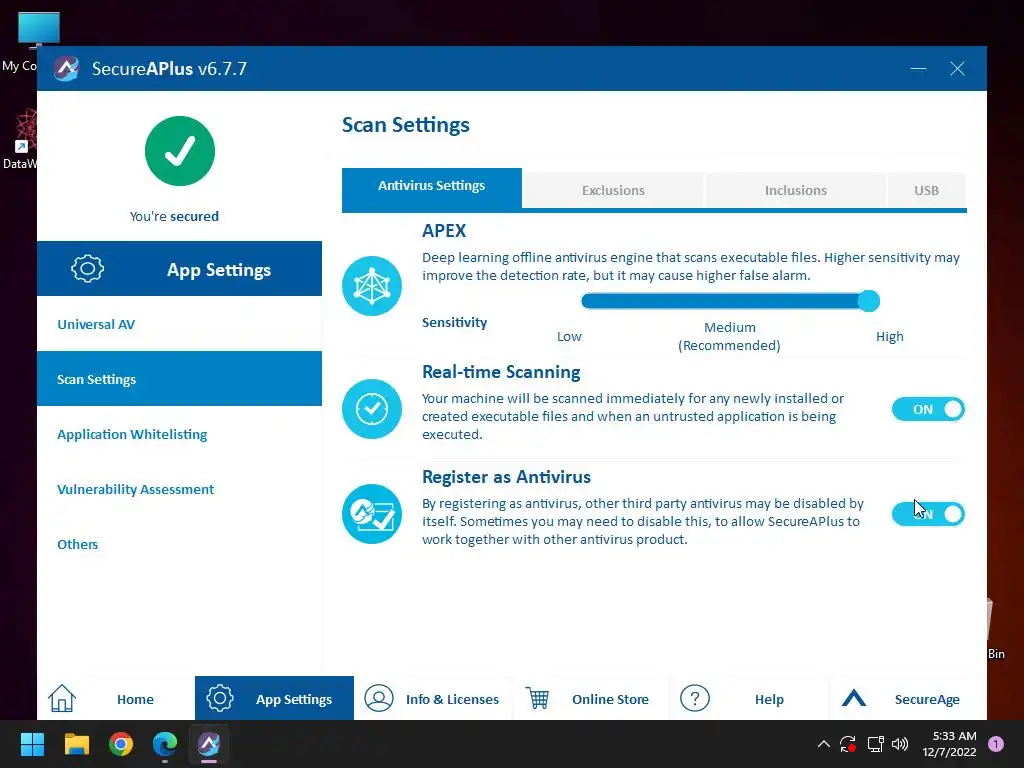The width and height of the screenshot is (1024, 768).
Task: Click the volume speaker tray icon
Action: tap(900, 744)
